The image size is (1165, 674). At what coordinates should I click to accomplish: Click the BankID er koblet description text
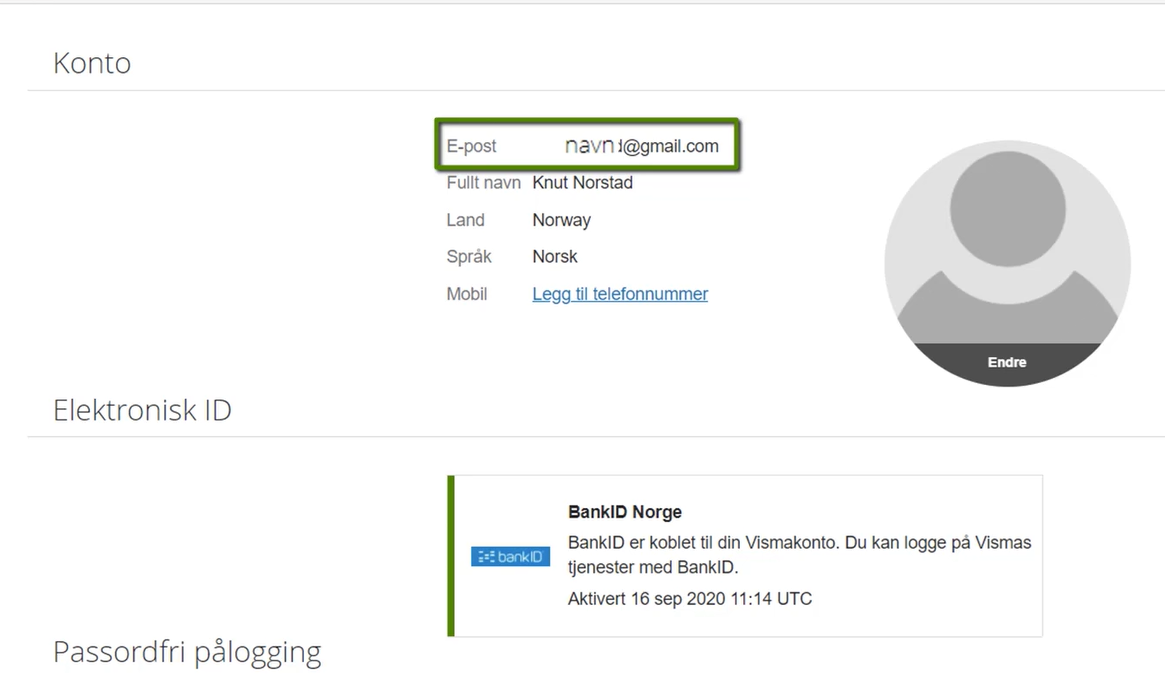799,555
